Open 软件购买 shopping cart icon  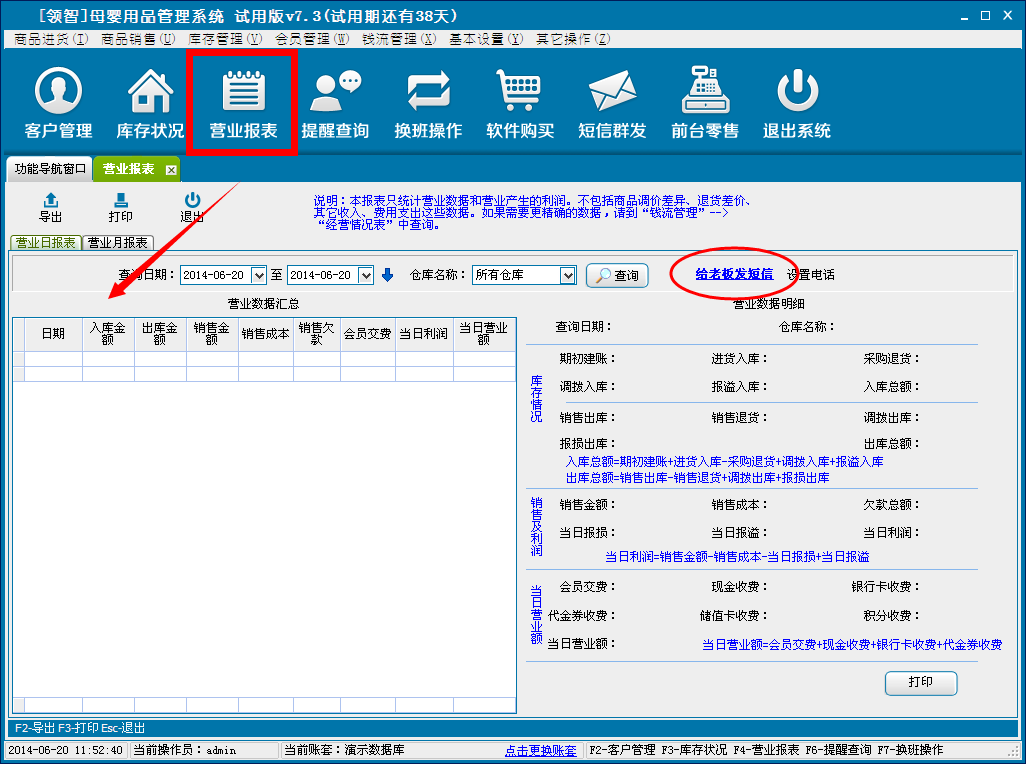tap(520, 93)
